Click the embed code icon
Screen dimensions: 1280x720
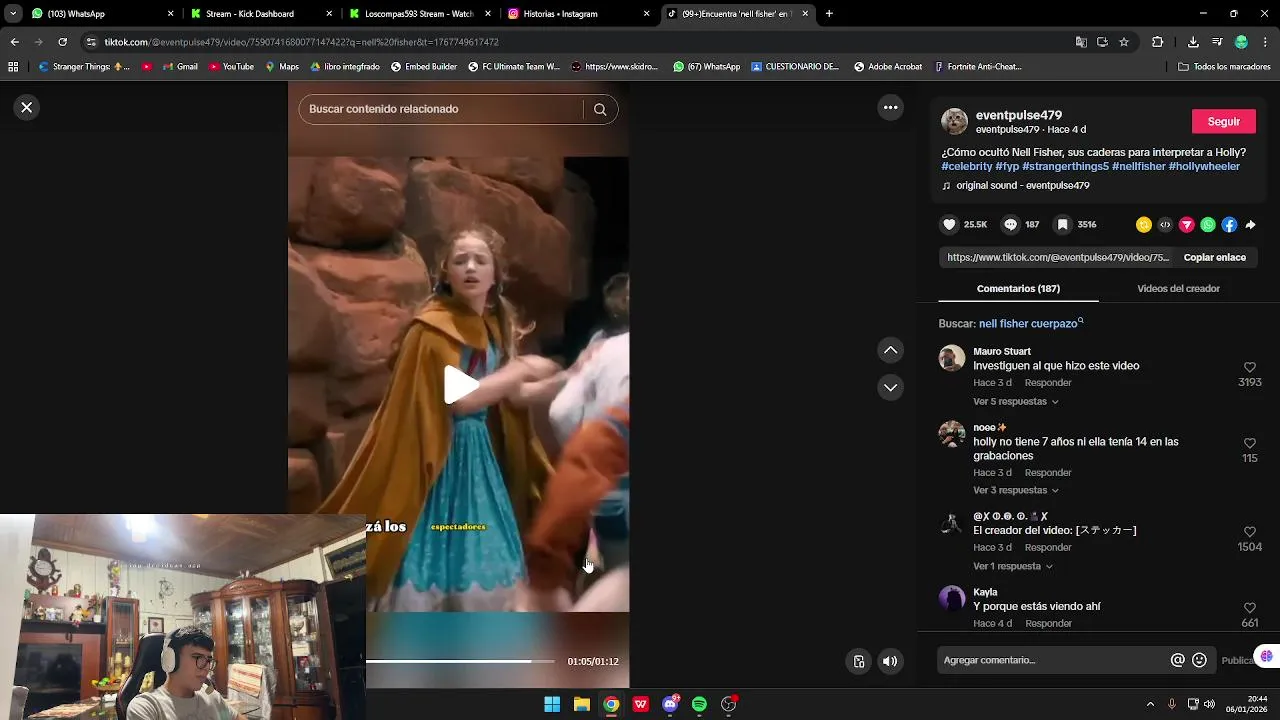tap(1165, 225)
